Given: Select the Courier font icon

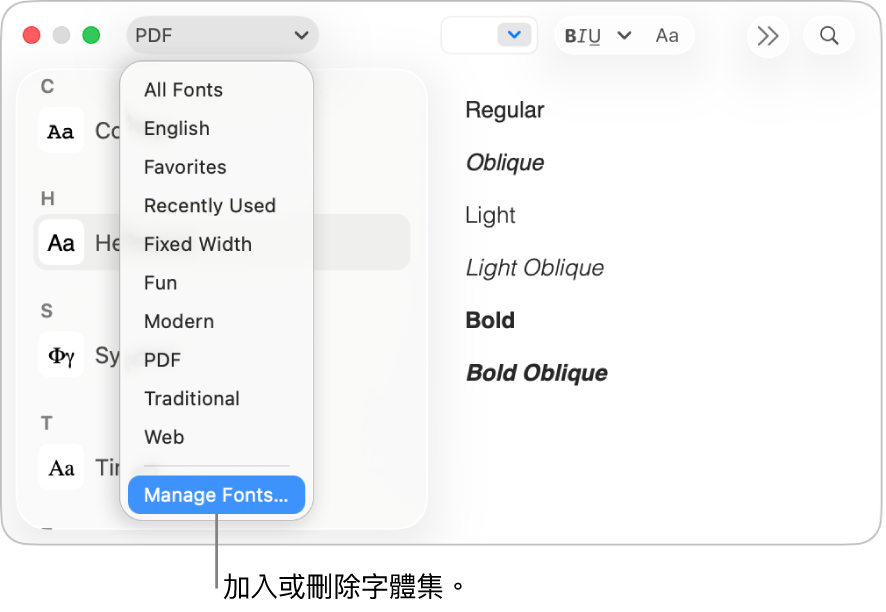Looking at the screenshot, I should (x=61, y=131).
